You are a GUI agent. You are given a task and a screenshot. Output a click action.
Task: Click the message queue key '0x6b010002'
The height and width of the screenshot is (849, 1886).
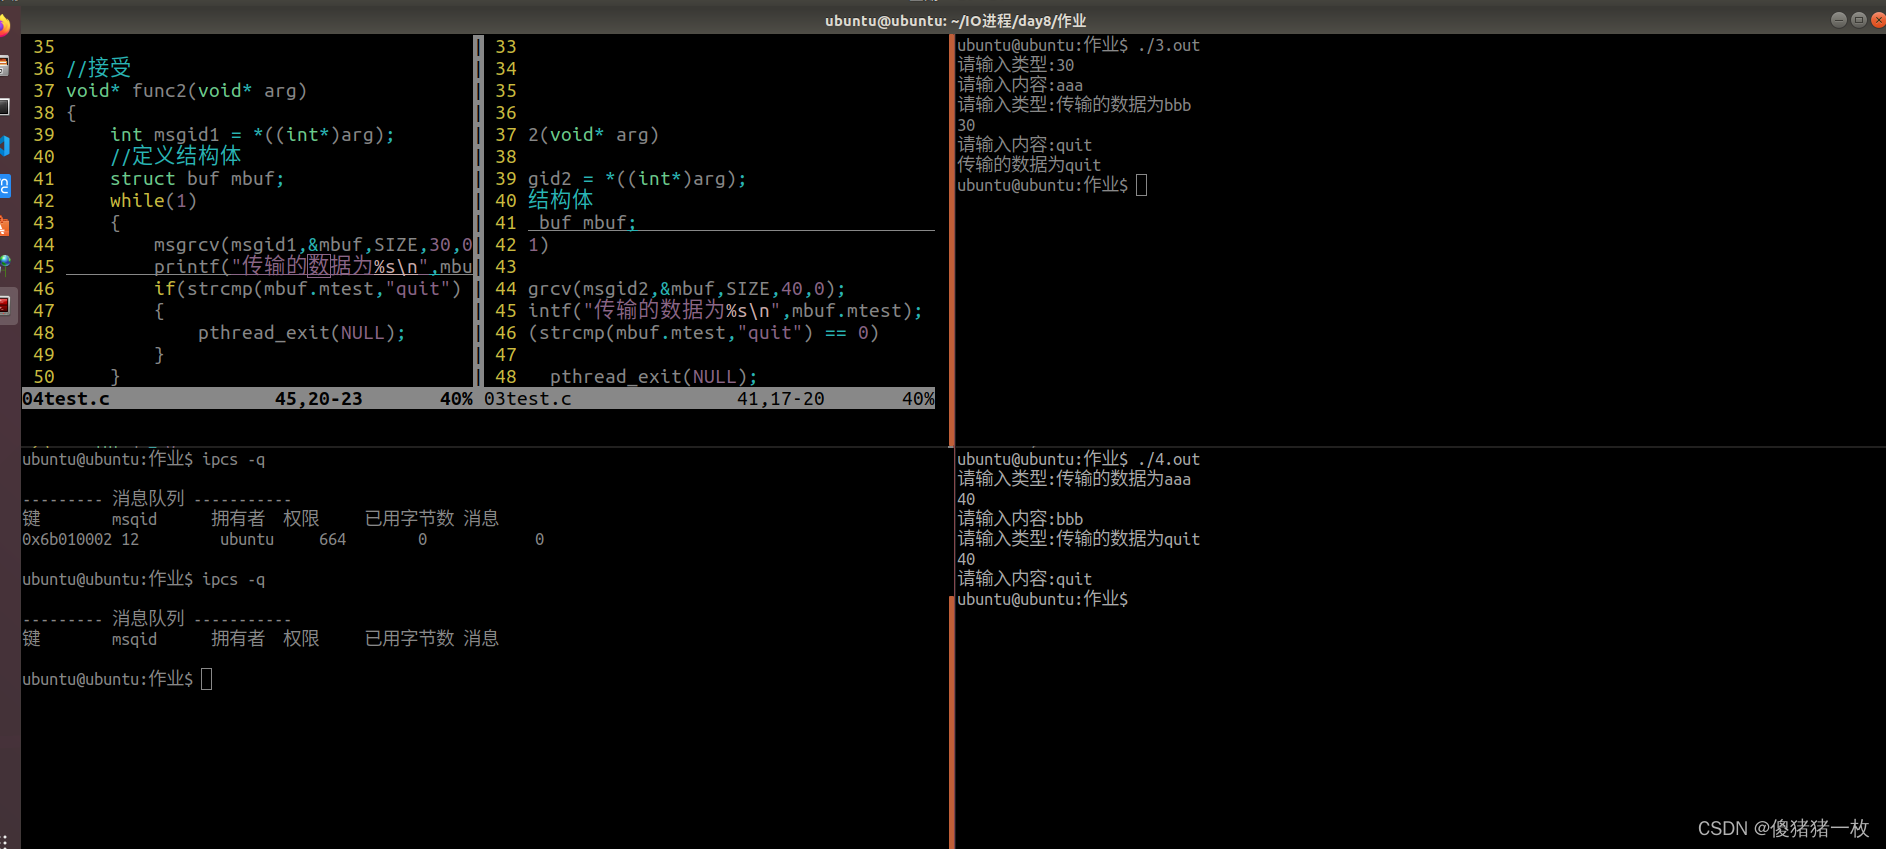coord(67,540)
